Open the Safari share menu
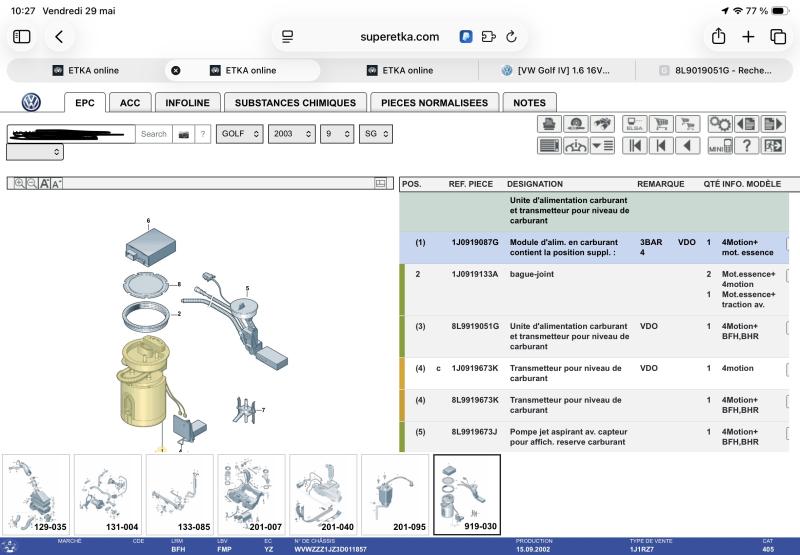 (718, 36)
